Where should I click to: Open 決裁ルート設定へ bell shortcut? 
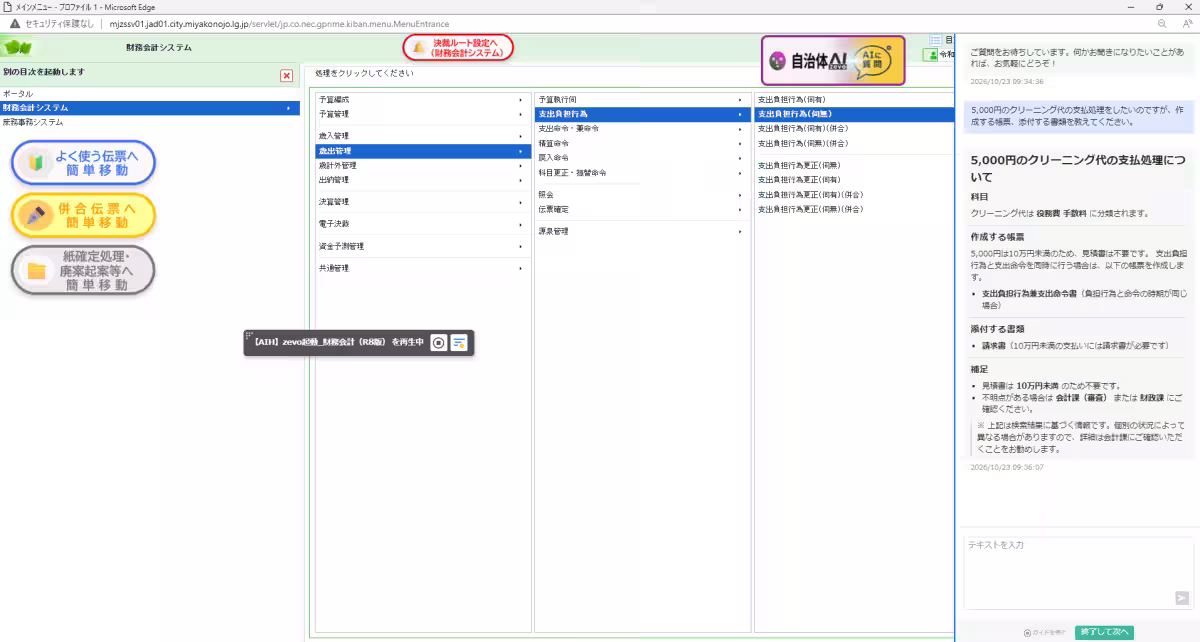[458, 48]
